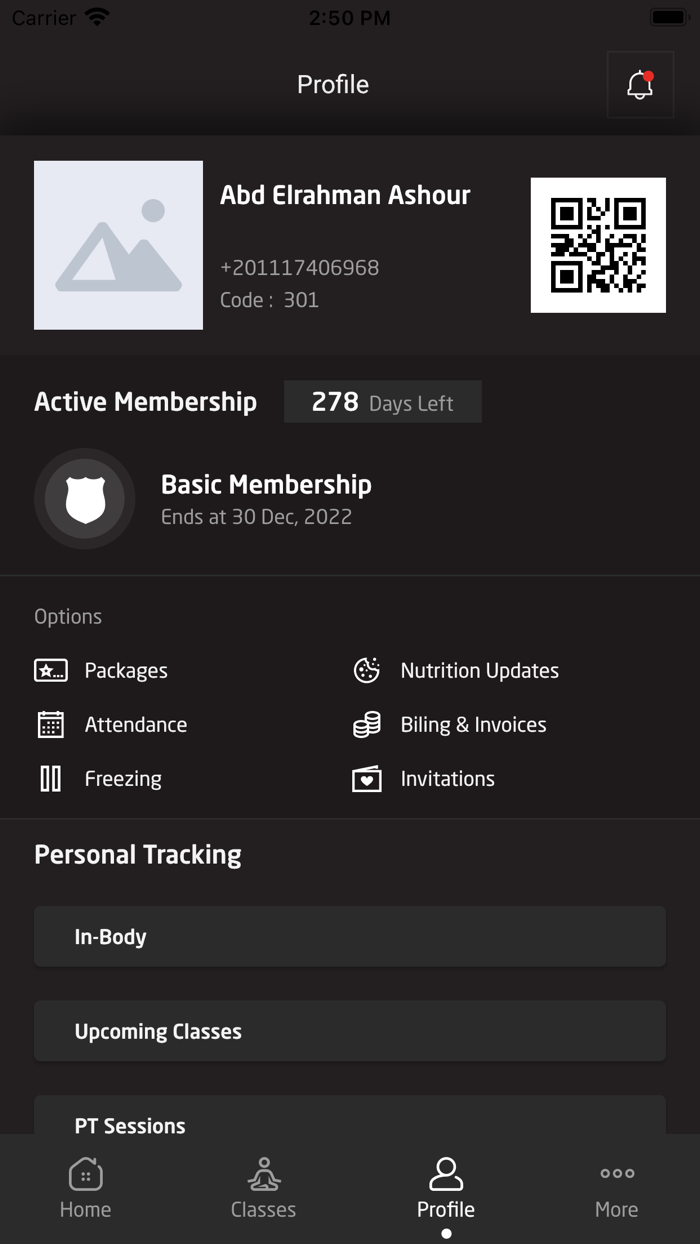Click the Freezing pause icon
This screenshot has width=700, height=1244.
(x=50, y=778)
